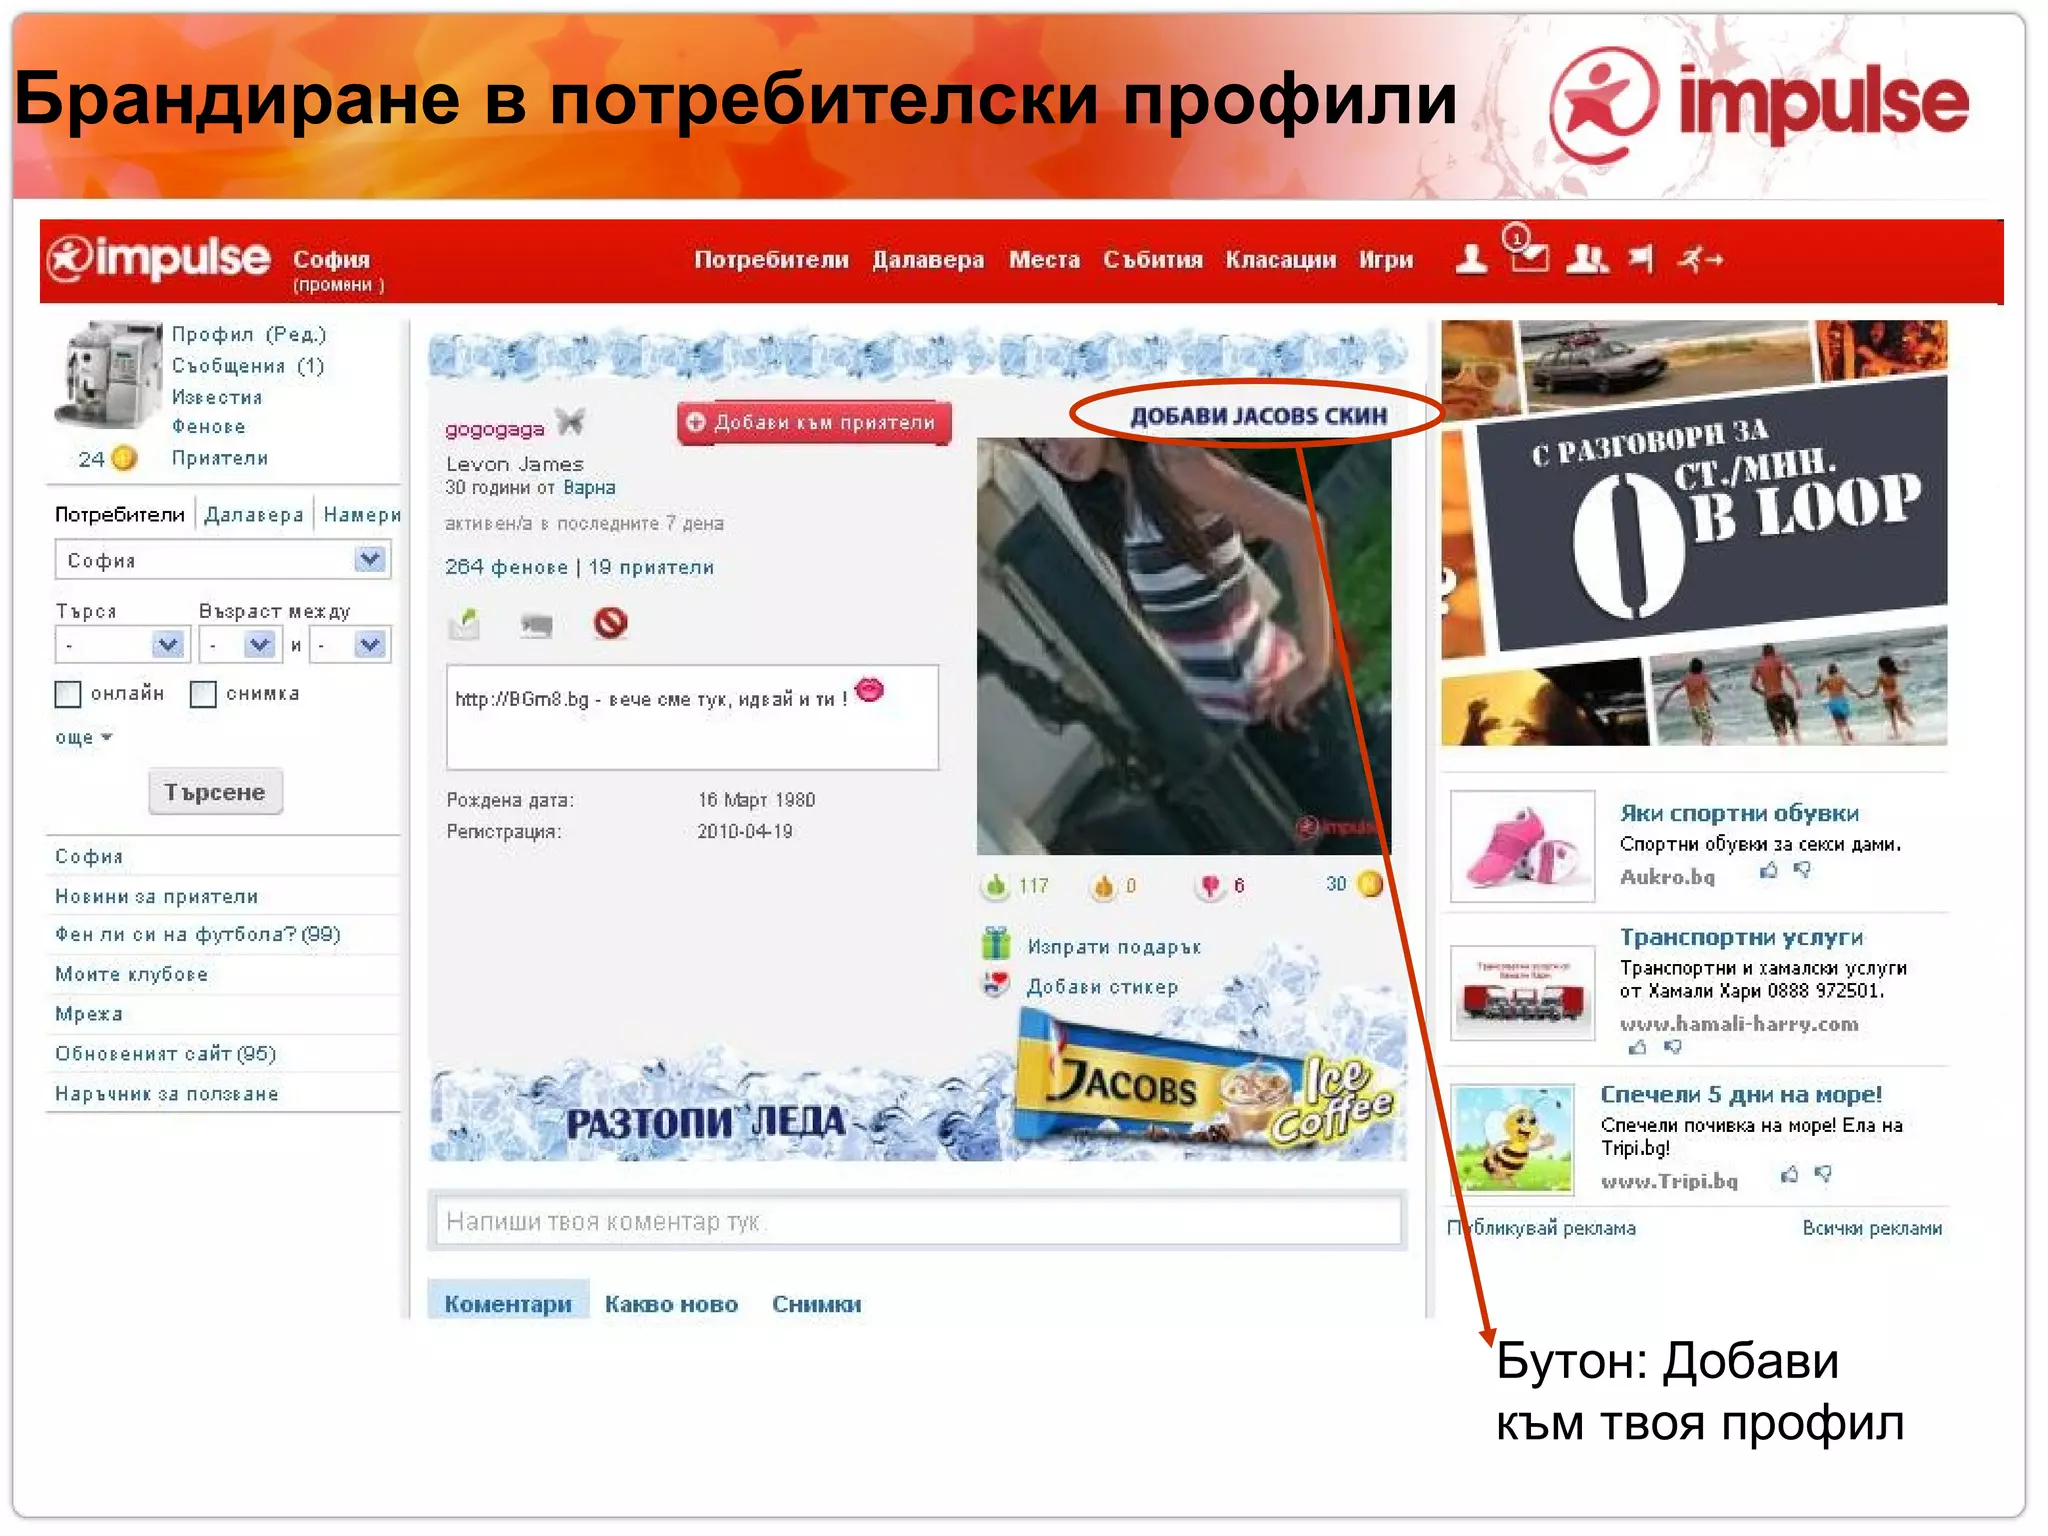Open Далавера in the top menu
The image size is (2048, 1536).
coord(928,260)
